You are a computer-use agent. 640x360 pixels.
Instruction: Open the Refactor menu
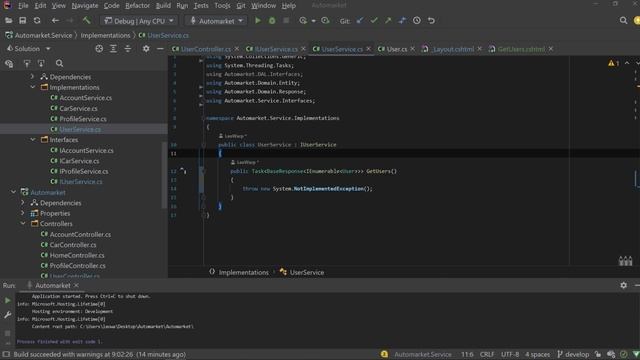tap(137, 6)
